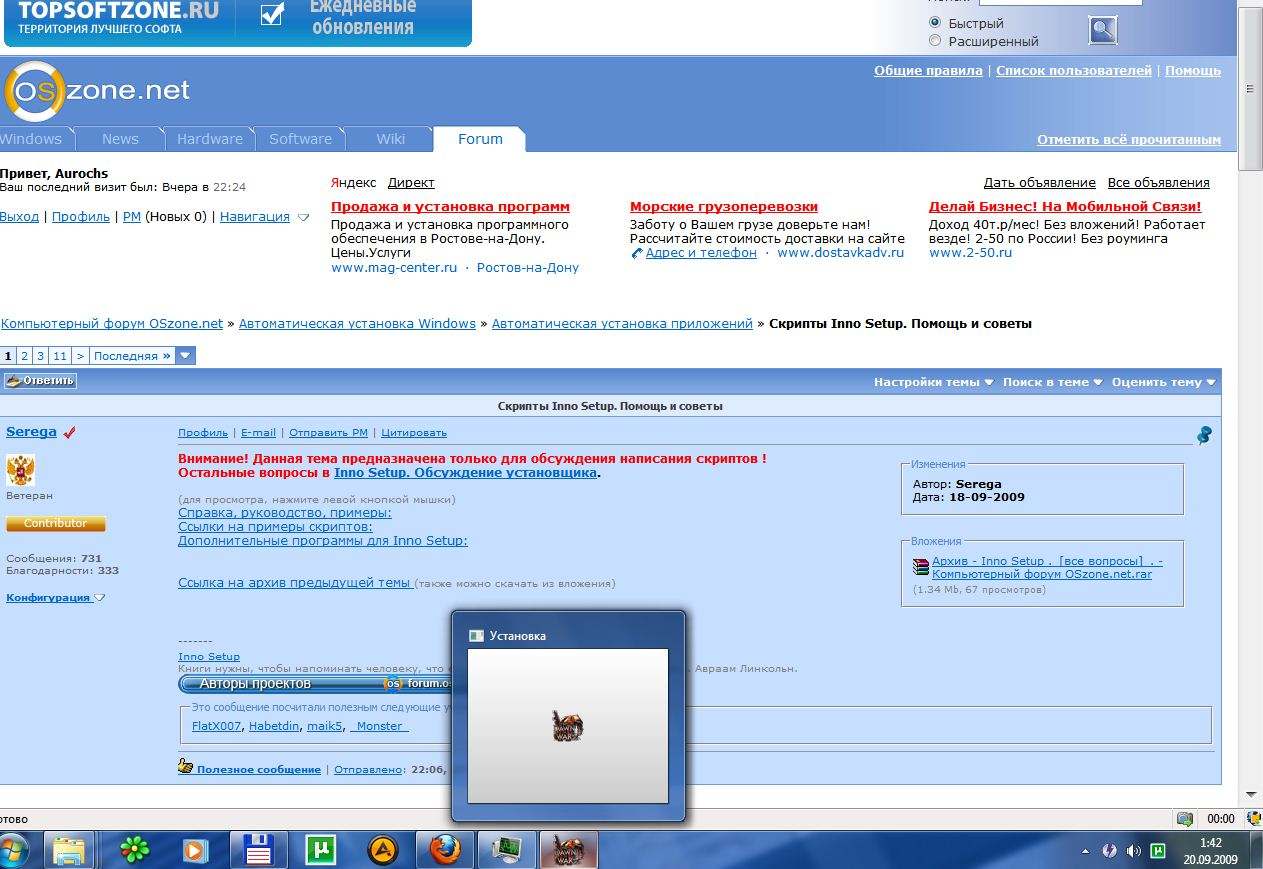Open the RAR archive attachment icon
Viewport: 1263px width, 869px height.
pyautogui.click(x=921, y=567)
